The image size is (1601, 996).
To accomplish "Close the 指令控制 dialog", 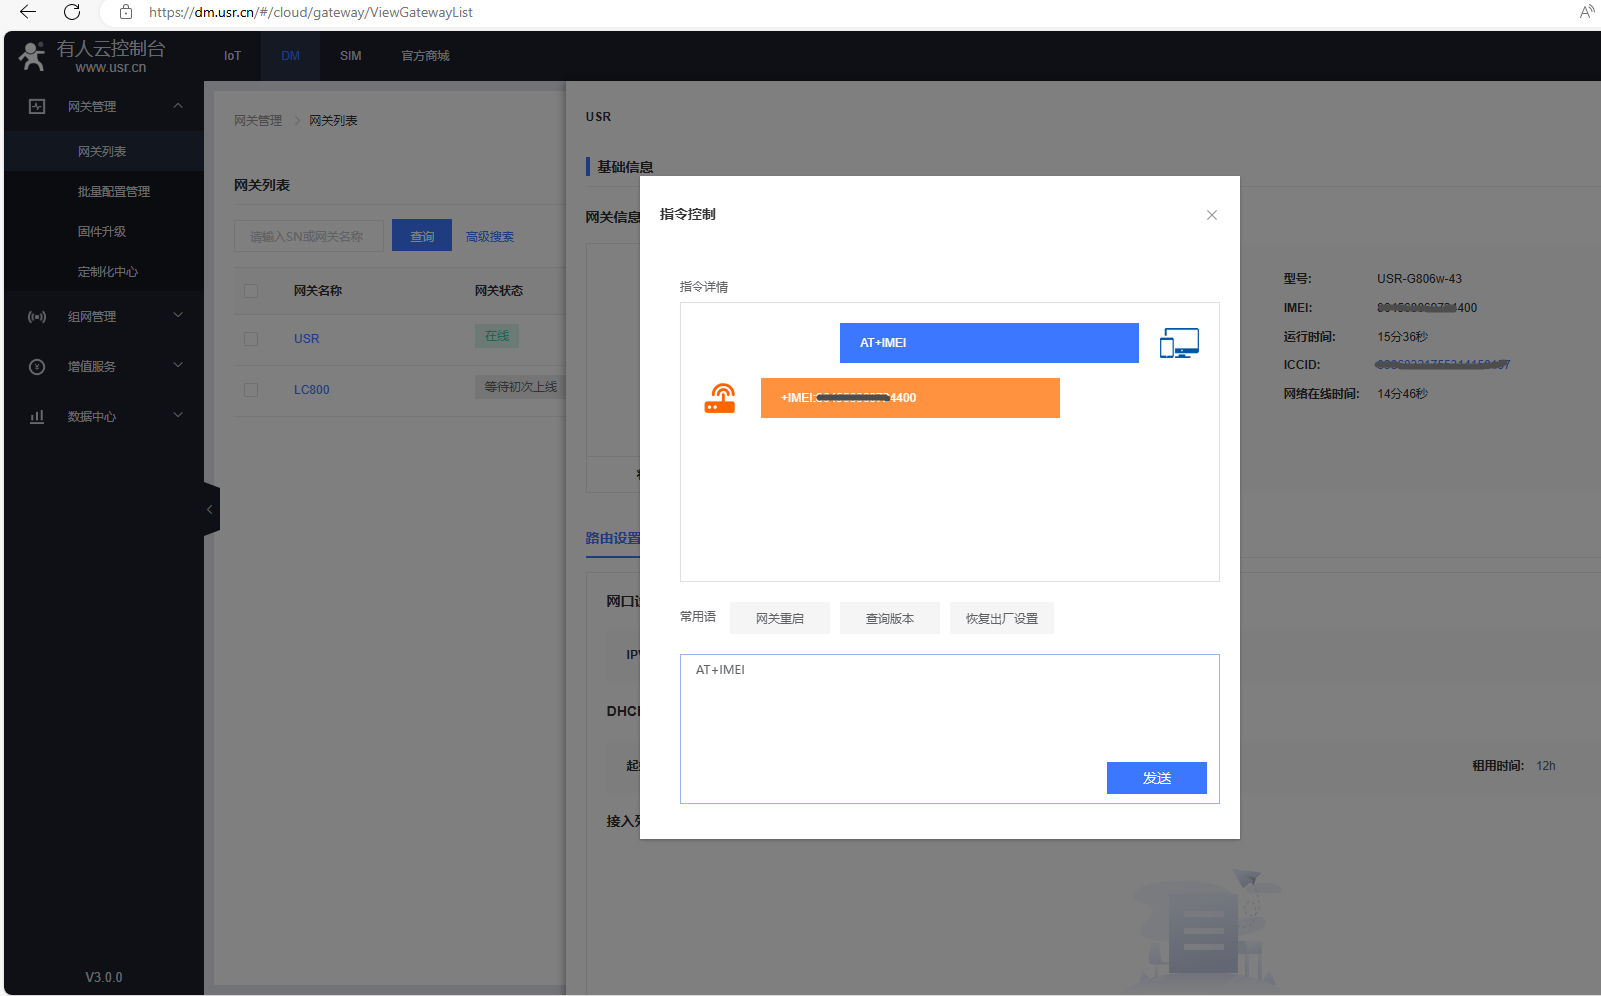I will coord(1211,215).
